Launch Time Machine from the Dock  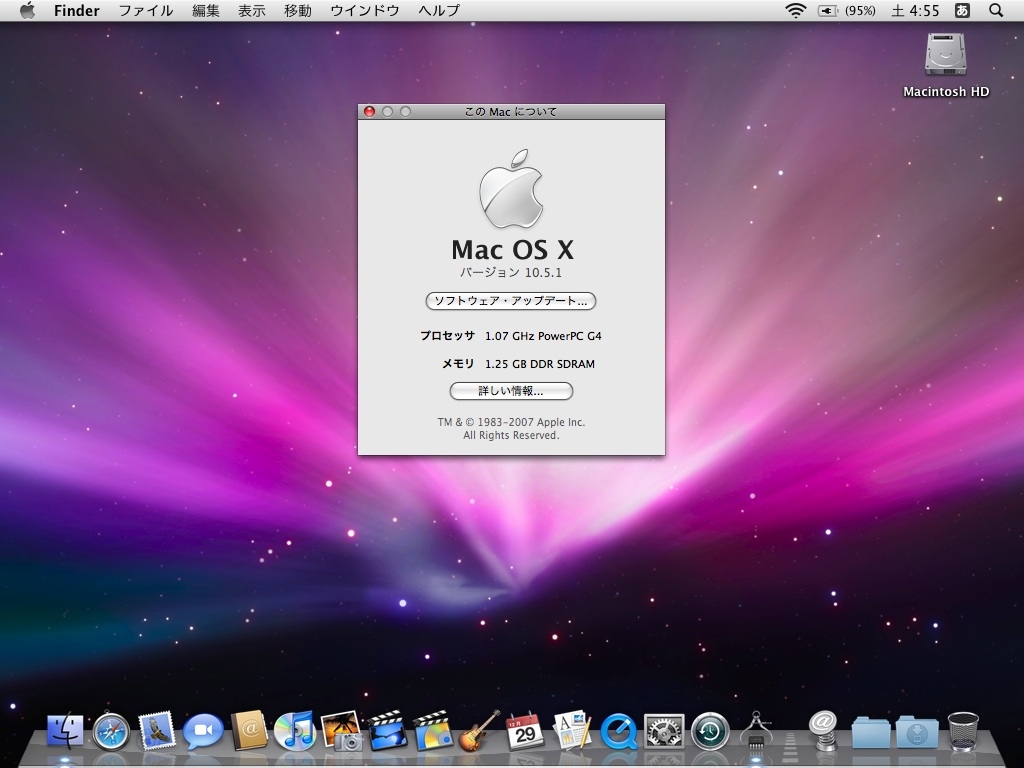(710, 732)
